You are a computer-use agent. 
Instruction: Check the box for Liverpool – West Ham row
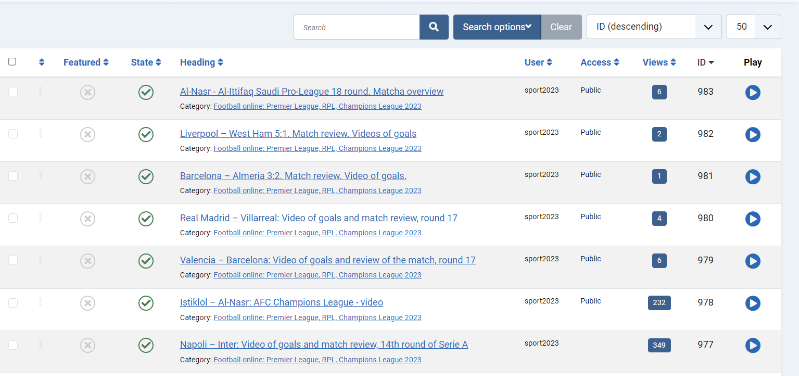tap(13, 134)
